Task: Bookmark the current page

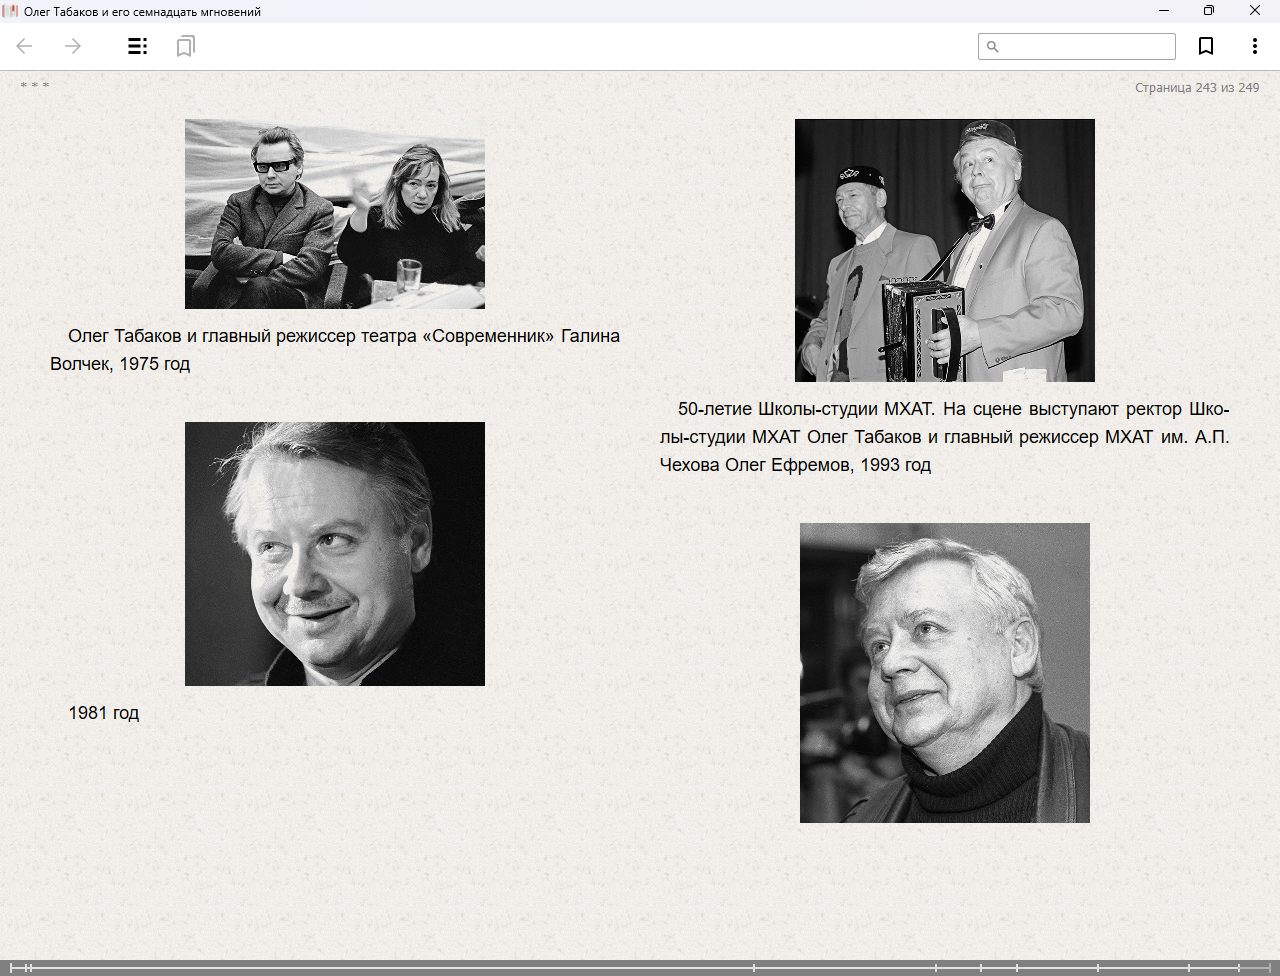Action: [1206, 46]
